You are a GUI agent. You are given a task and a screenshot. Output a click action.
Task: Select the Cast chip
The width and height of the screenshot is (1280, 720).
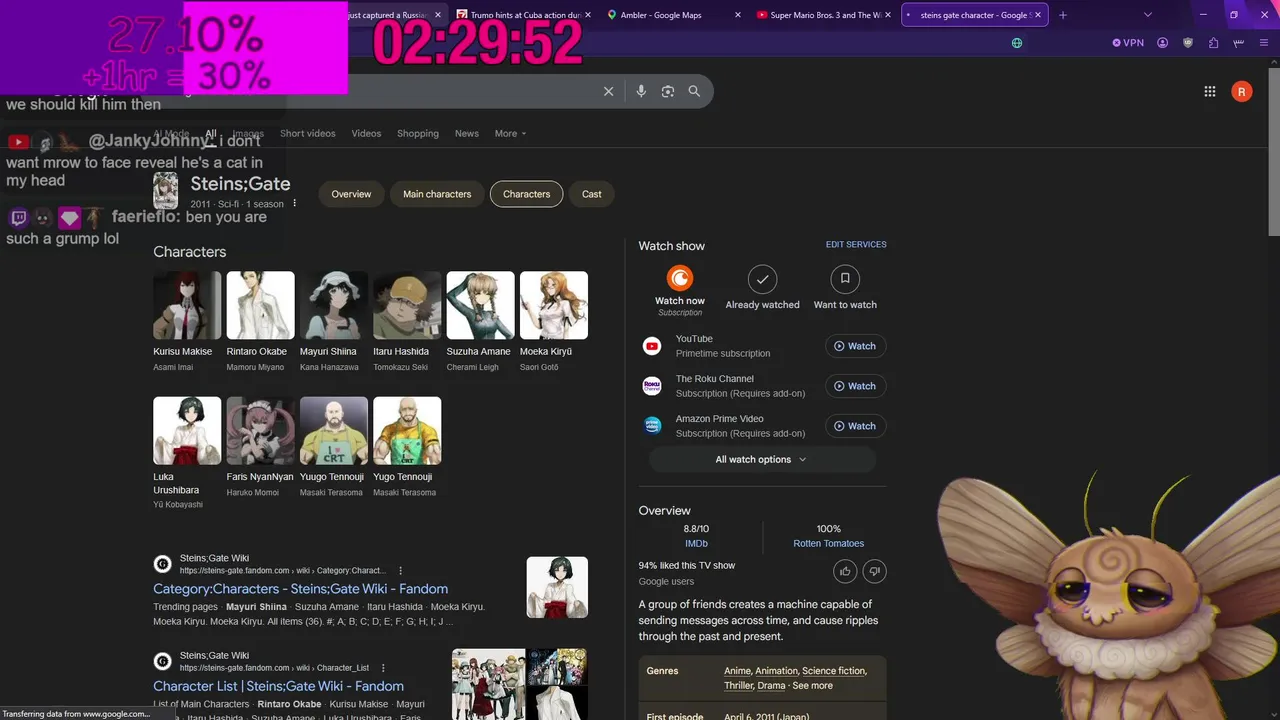592,194
